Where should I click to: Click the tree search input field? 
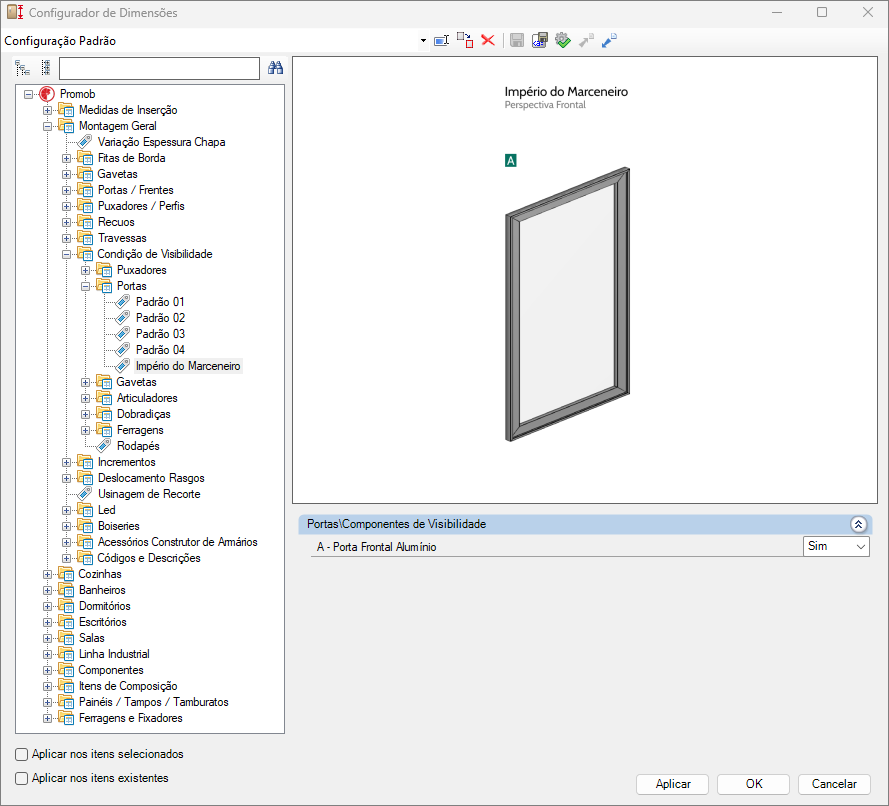[x=159, y=69]
